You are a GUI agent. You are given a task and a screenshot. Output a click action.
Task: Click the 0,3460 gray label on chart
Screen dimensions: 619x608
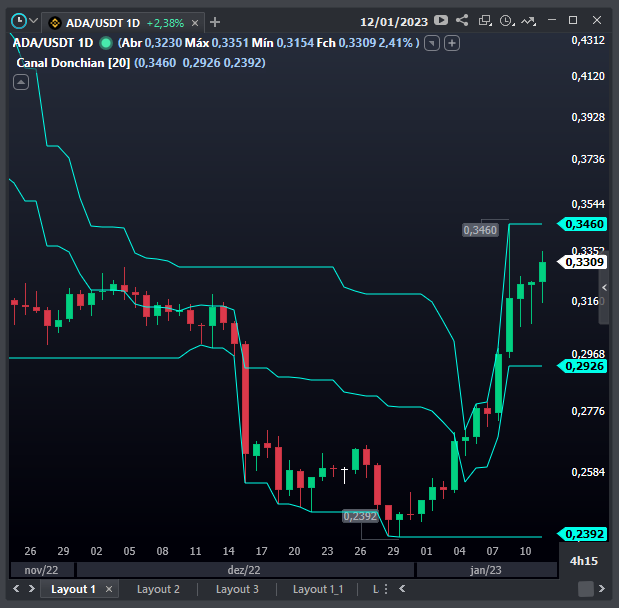(480, 230)
